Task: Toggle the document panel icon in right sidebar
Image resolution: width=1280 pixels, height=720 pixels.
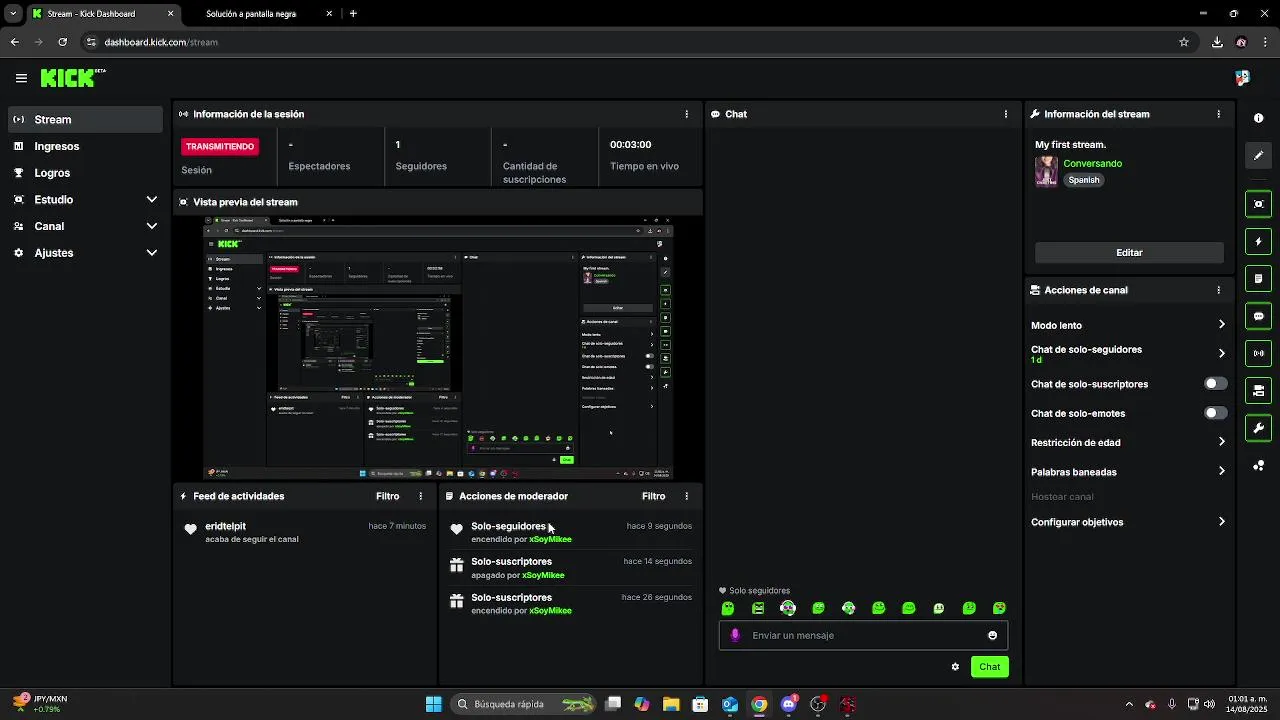Action: pyautogui.click(x=1258, y=278)
